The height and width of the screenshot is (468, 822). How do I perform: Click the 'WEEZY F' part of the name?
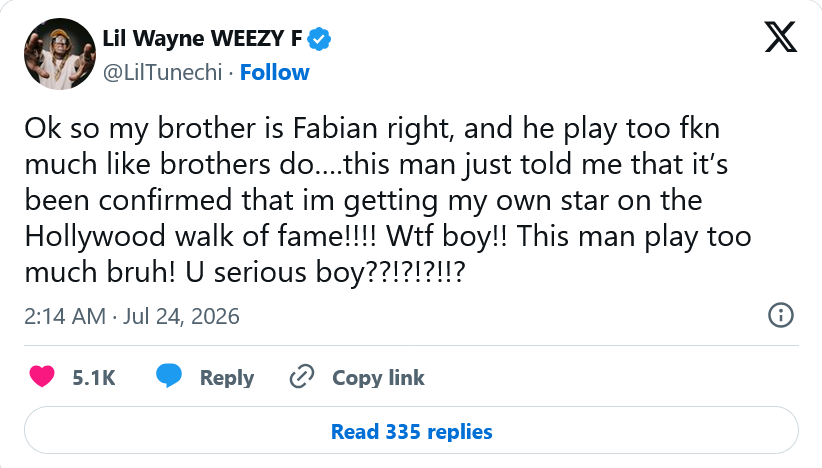tap(256, 39)
